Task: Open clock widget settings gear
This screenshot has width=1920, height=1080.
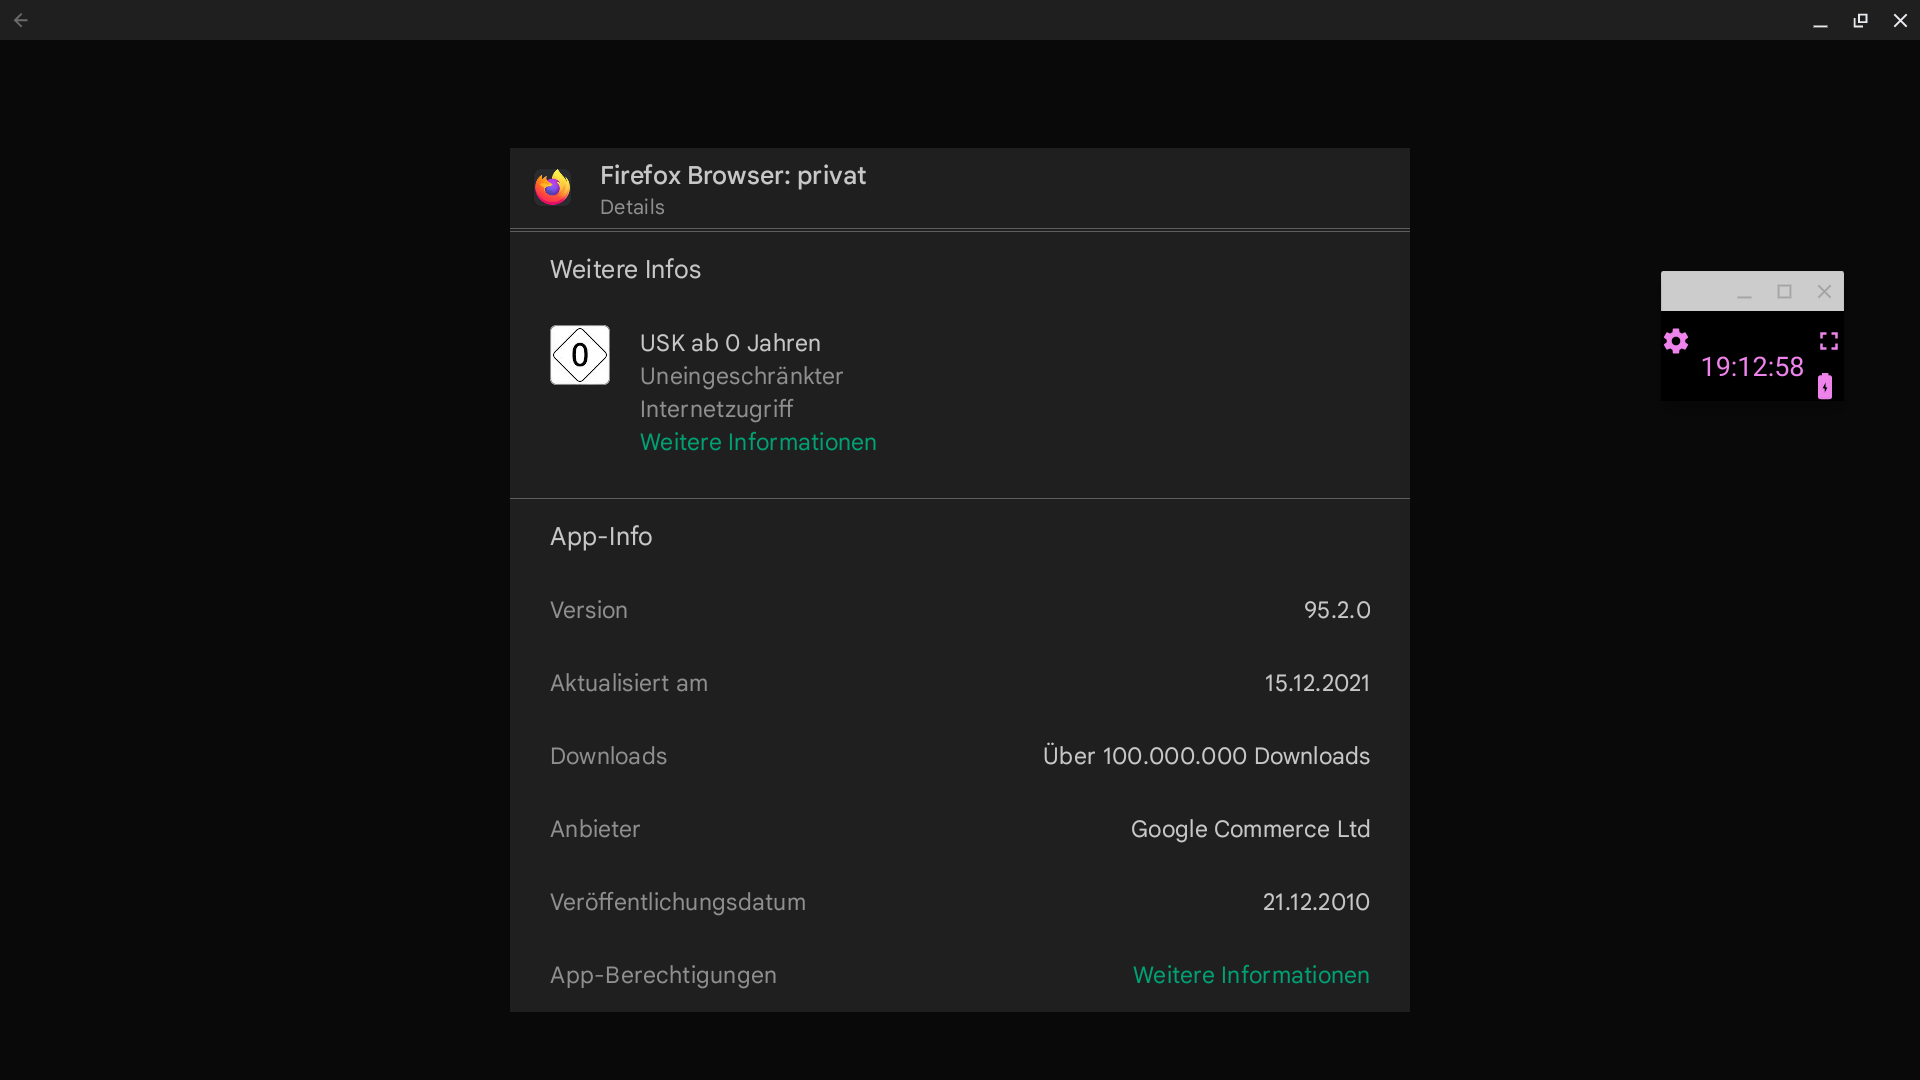Action: click(x=1676, y=341)
